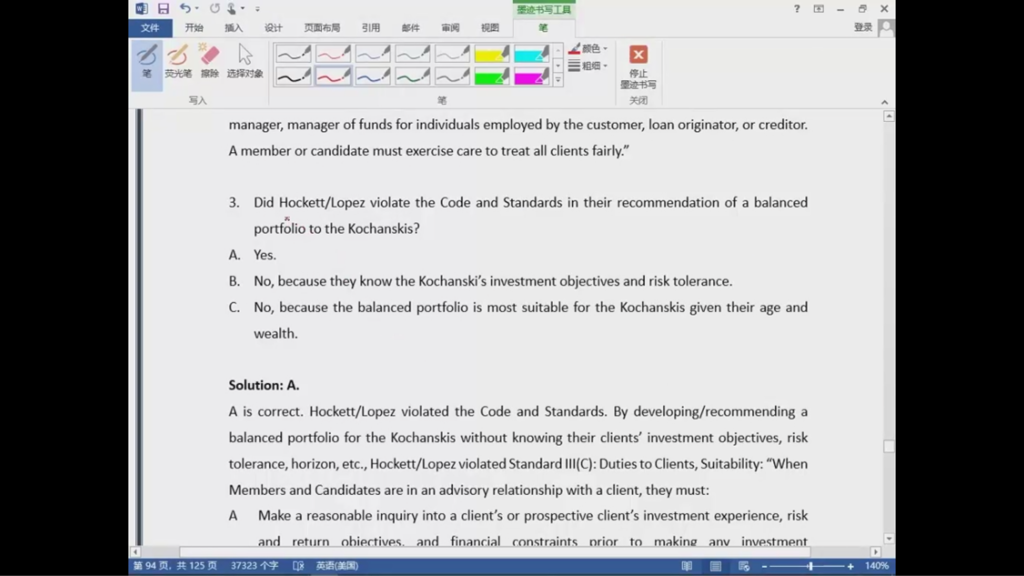Switch to Print Layout view in status bar

714,566
